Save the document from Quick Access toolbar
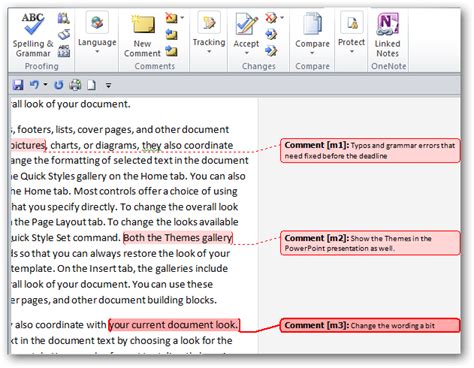Image resolution: width=474 pixels, height=368 pixels. click(18, 85)
